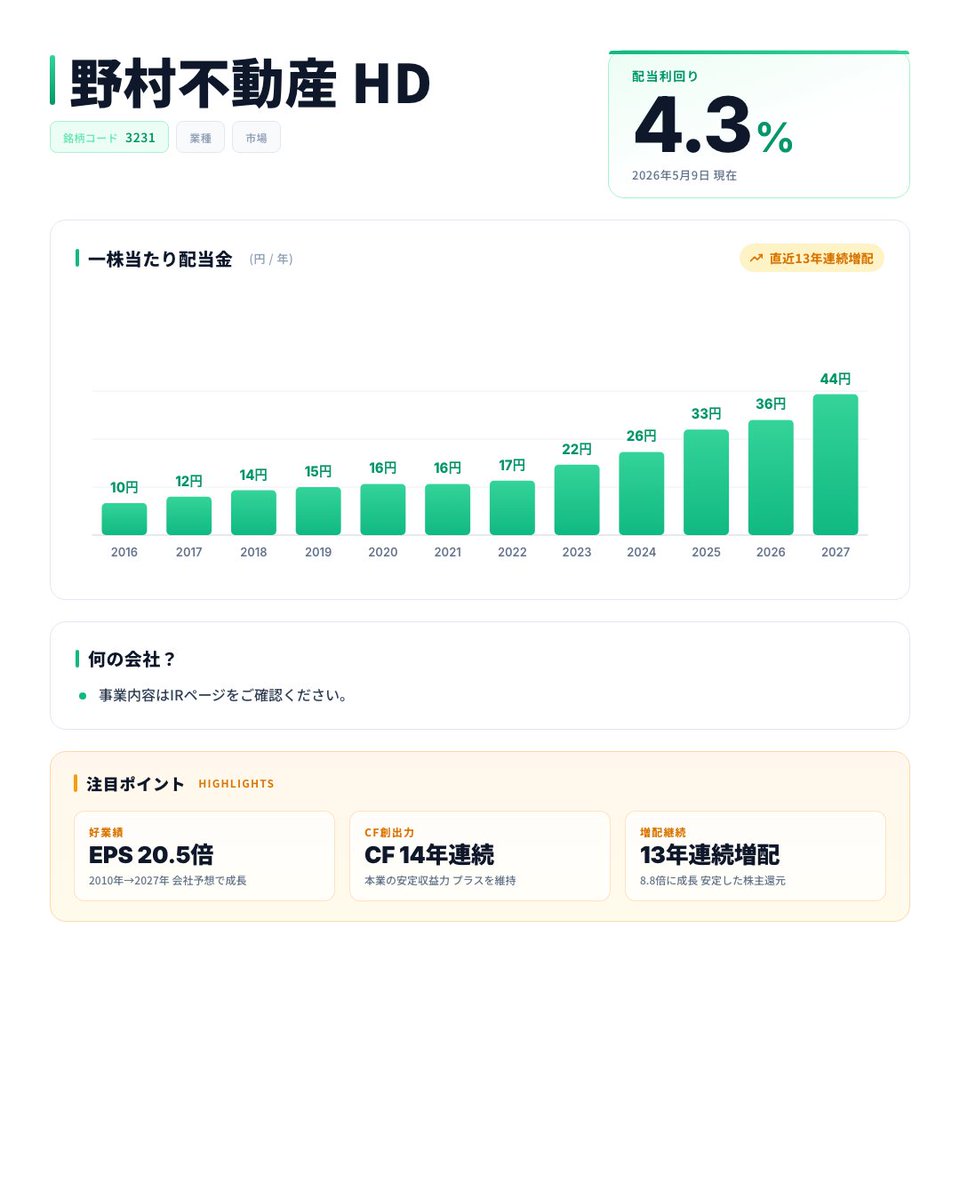The width and height of the screenshot is (960, 1200).
Task: Click the 2010年→2027年 description text
Action: pos(168,881)
